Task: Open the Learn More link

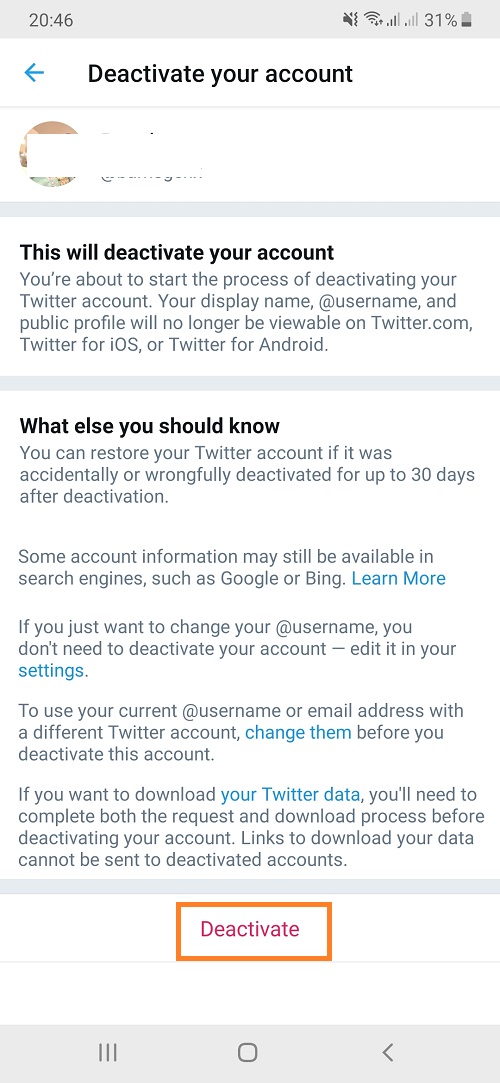Action: tap(398, 578)
